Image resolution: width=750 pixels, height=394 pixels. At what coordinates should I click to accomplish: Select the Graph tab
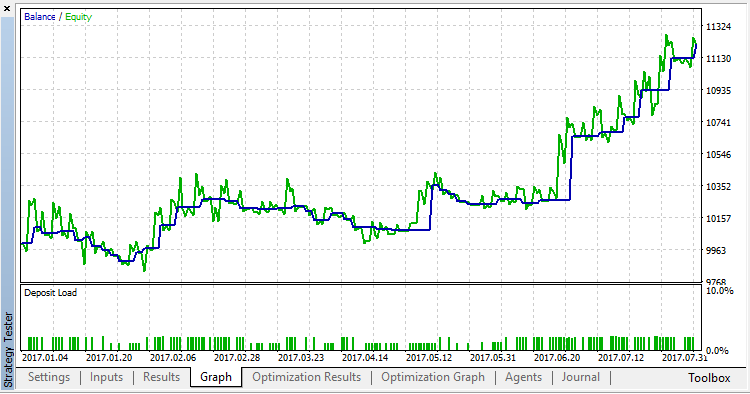tap(216, 377)
